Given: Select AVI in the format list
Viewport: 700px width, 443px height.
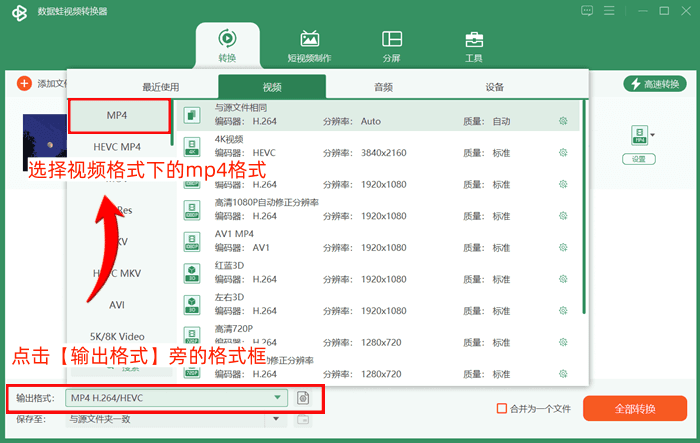Looking at the screenshot, I should (117, 305).
